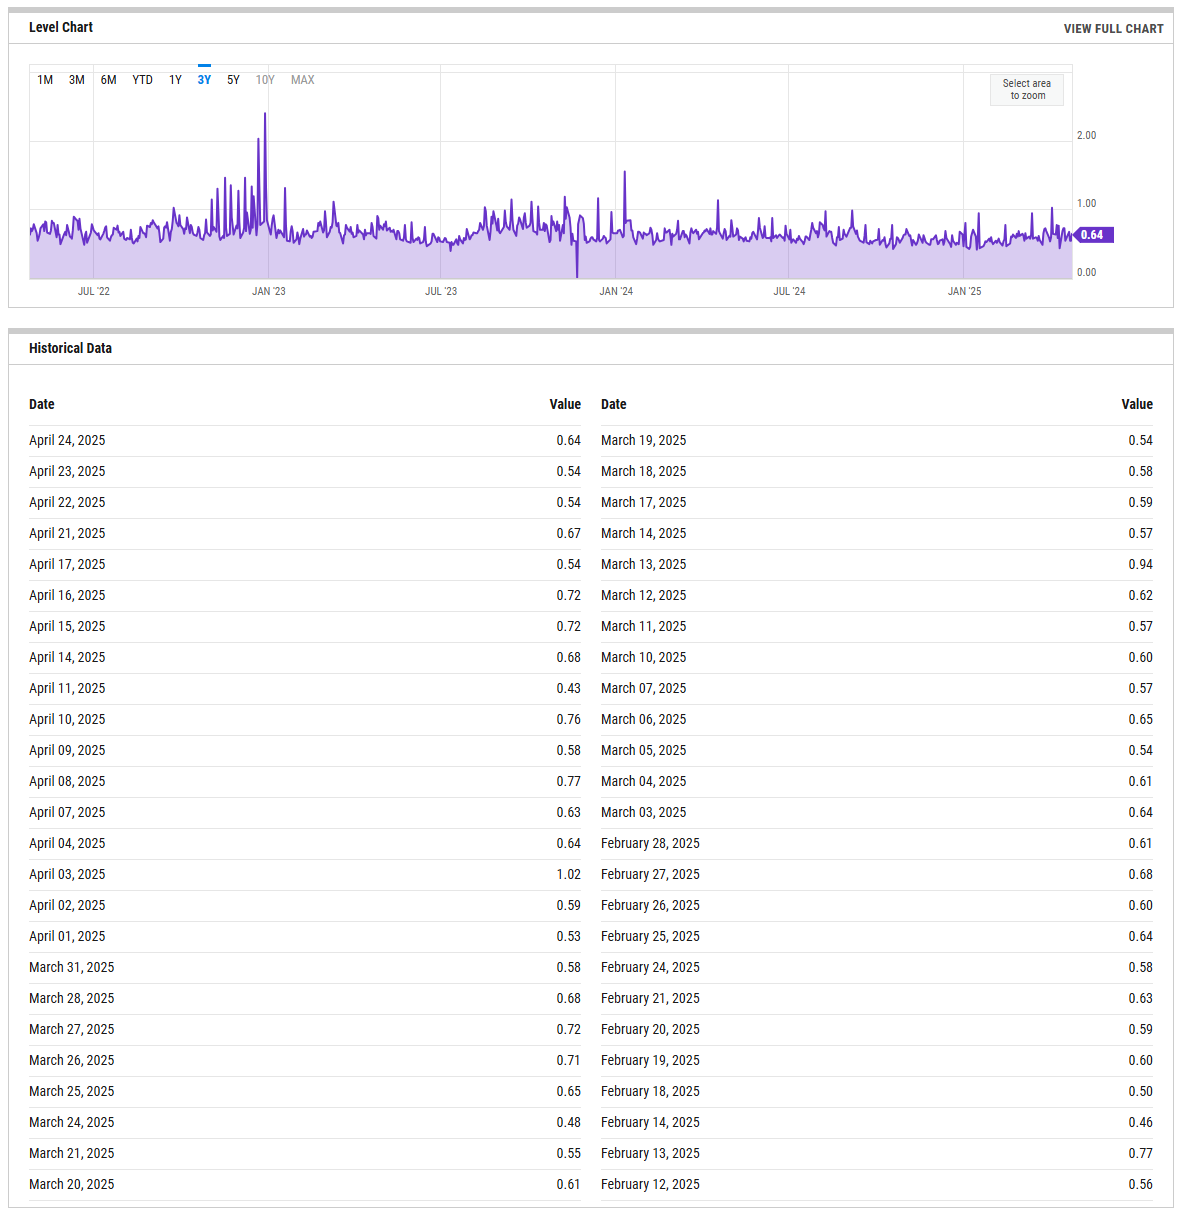
Task: Click the JAN '23 axis label
Action: coord(268,292)
